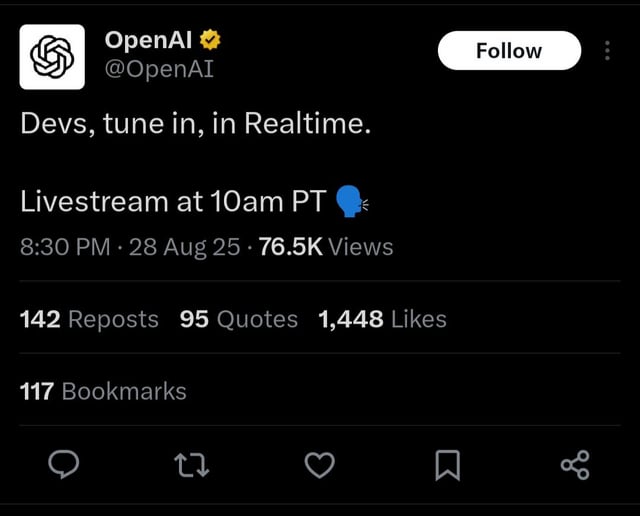This screenshot has width=640, height=516.
Task: Click the speaking head emoji
Action: point(351,202)
